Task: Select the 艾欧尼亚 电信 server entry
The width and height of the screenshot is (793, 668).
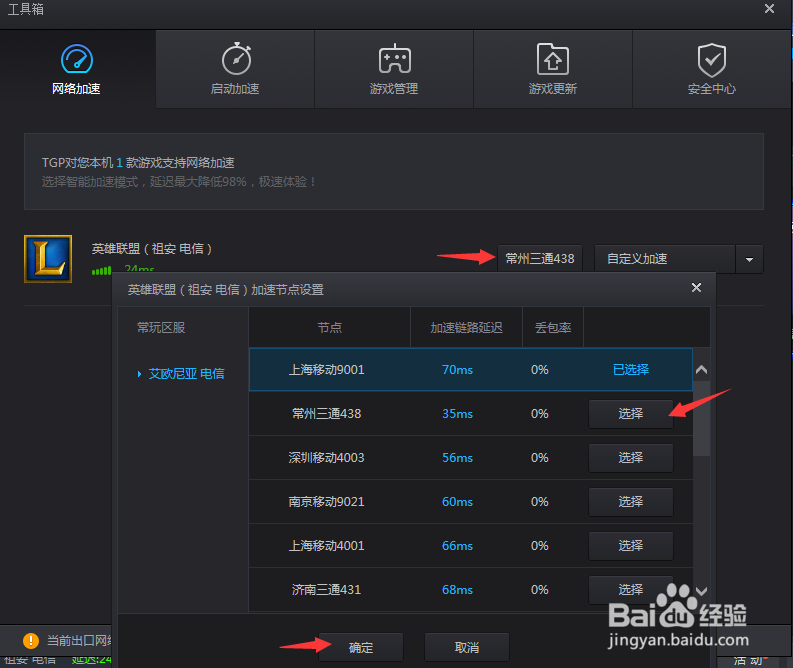Action: pos(186,374)
